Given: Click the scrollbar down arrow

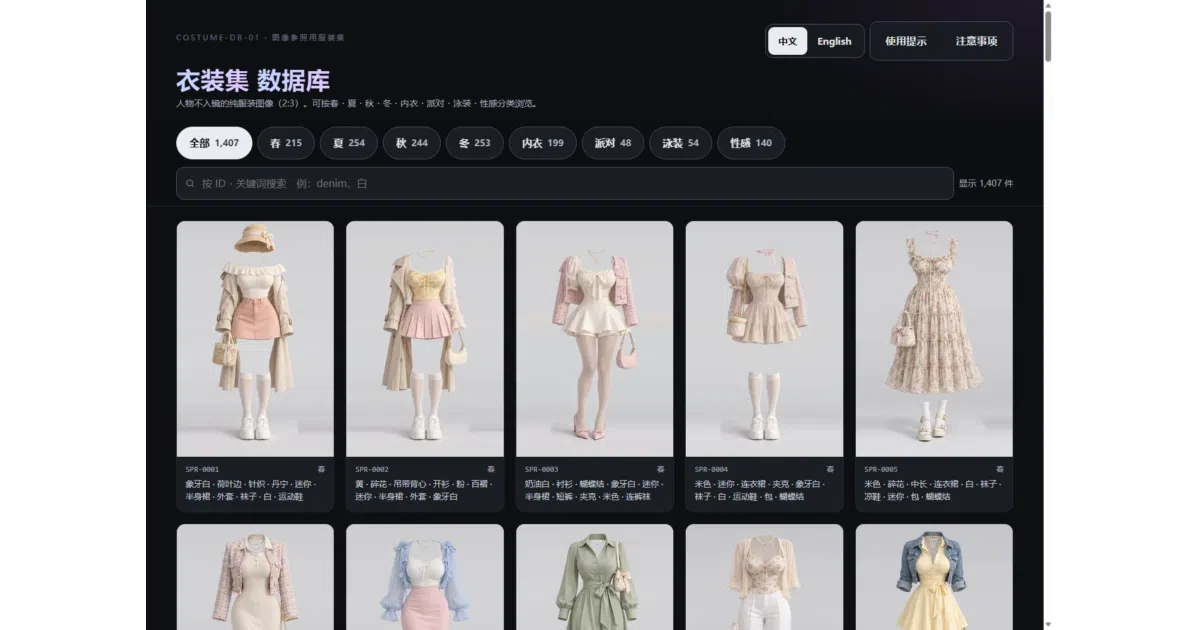Looking at the screenshot, I should click(x=1048, y=624).
